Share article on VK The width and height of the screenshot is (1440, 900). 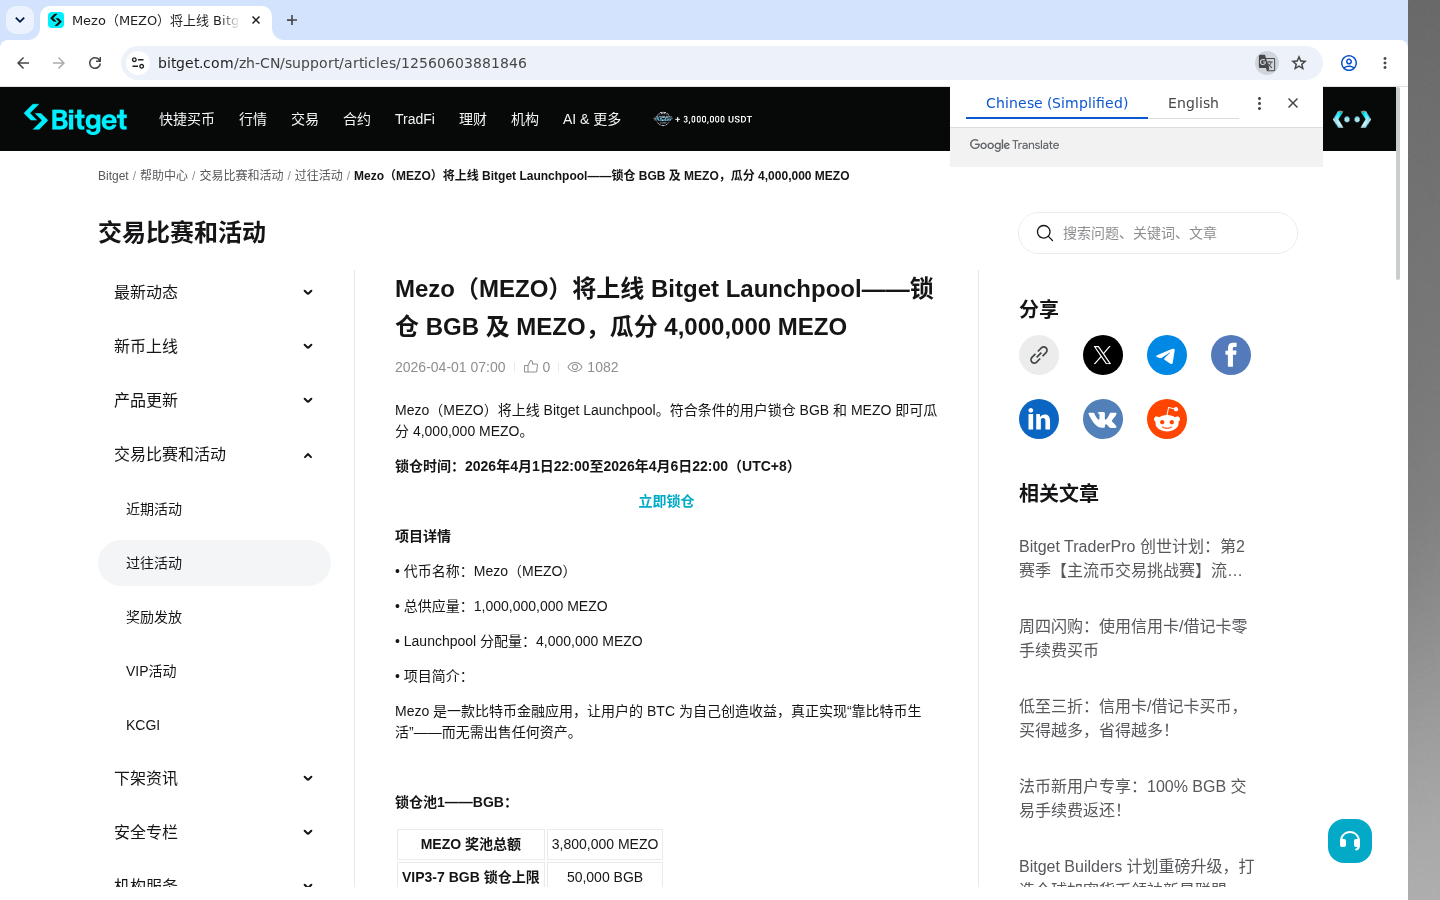(1103, 419)
